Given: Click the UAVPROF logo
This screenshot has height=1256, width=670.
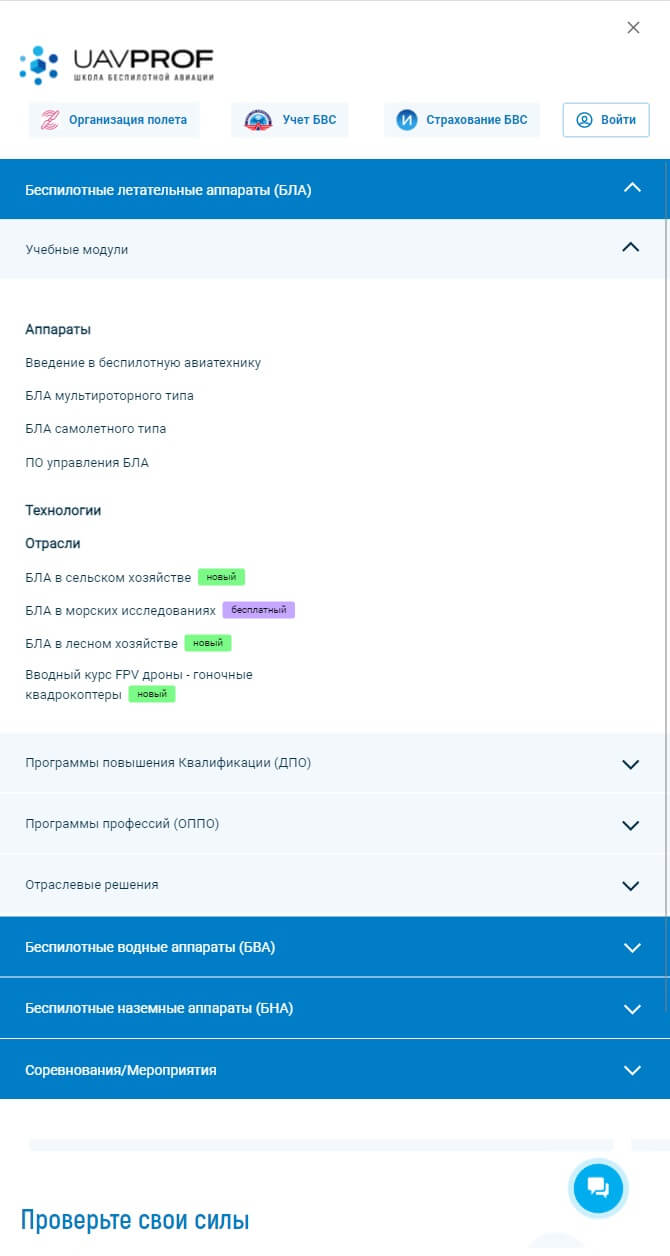Looking at the screenshot, I should pyautogui.click(x=116, y=65).
